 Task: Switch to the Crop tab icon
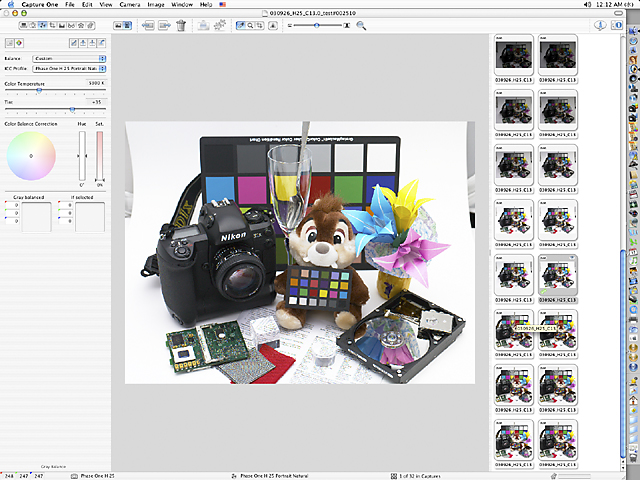pos(52,25)
